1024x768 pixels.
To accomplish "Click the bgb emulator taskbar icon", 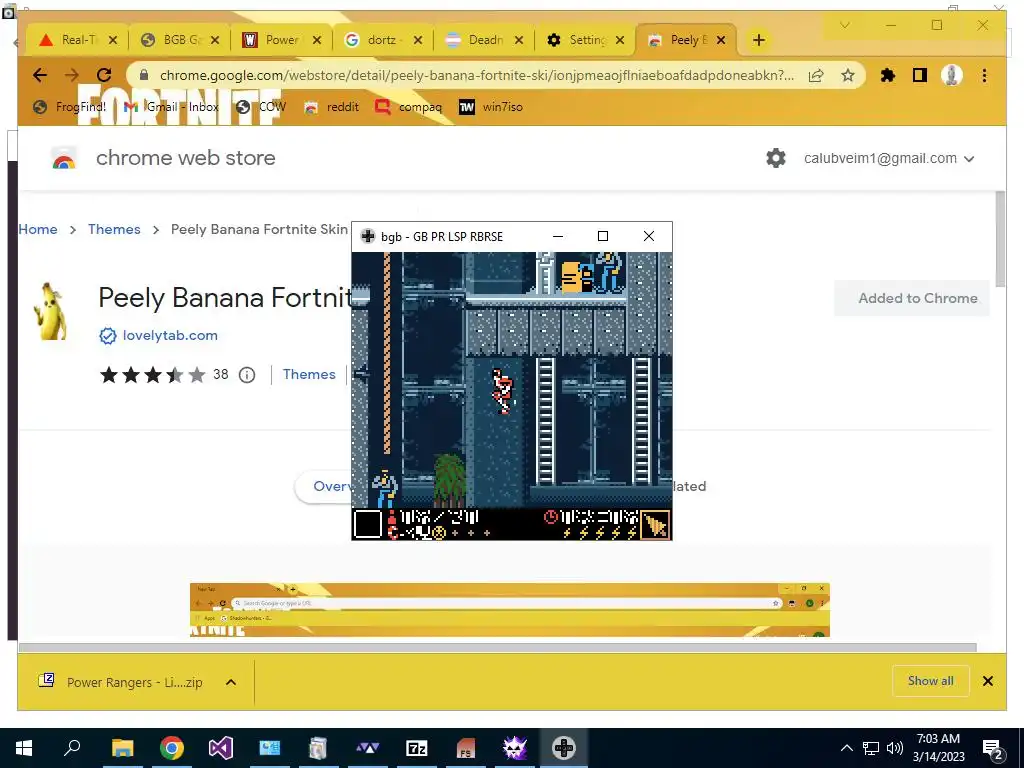I will point(564,748).
